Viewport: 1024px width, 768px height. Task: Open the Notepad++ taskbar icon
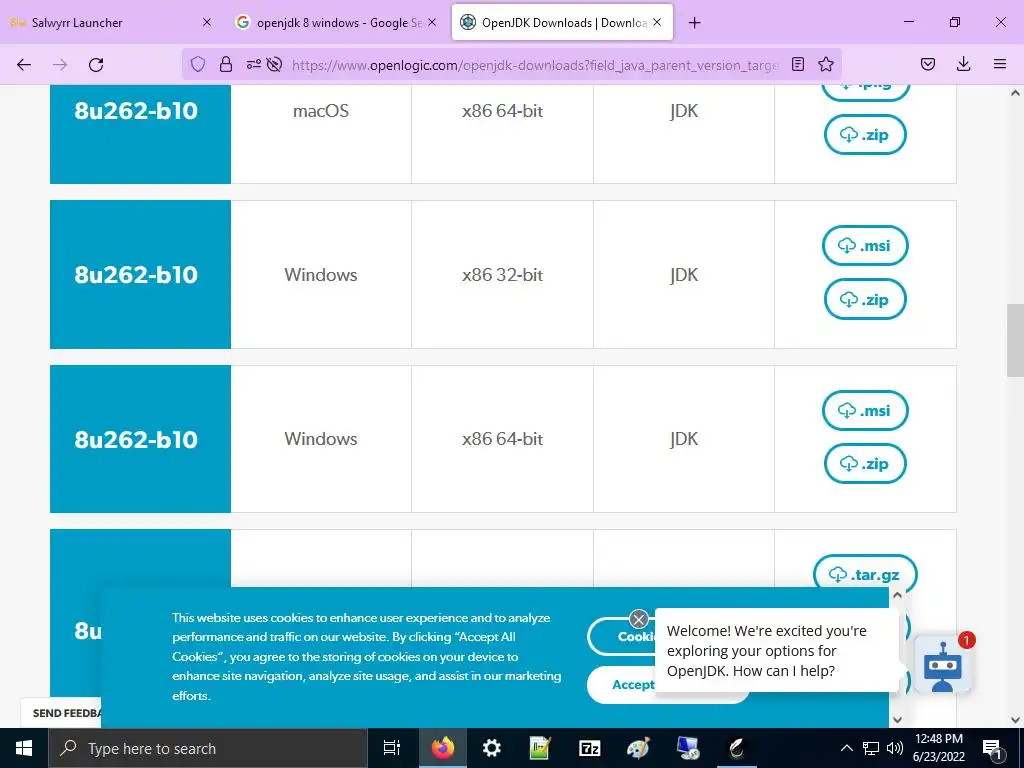(540, 748)
